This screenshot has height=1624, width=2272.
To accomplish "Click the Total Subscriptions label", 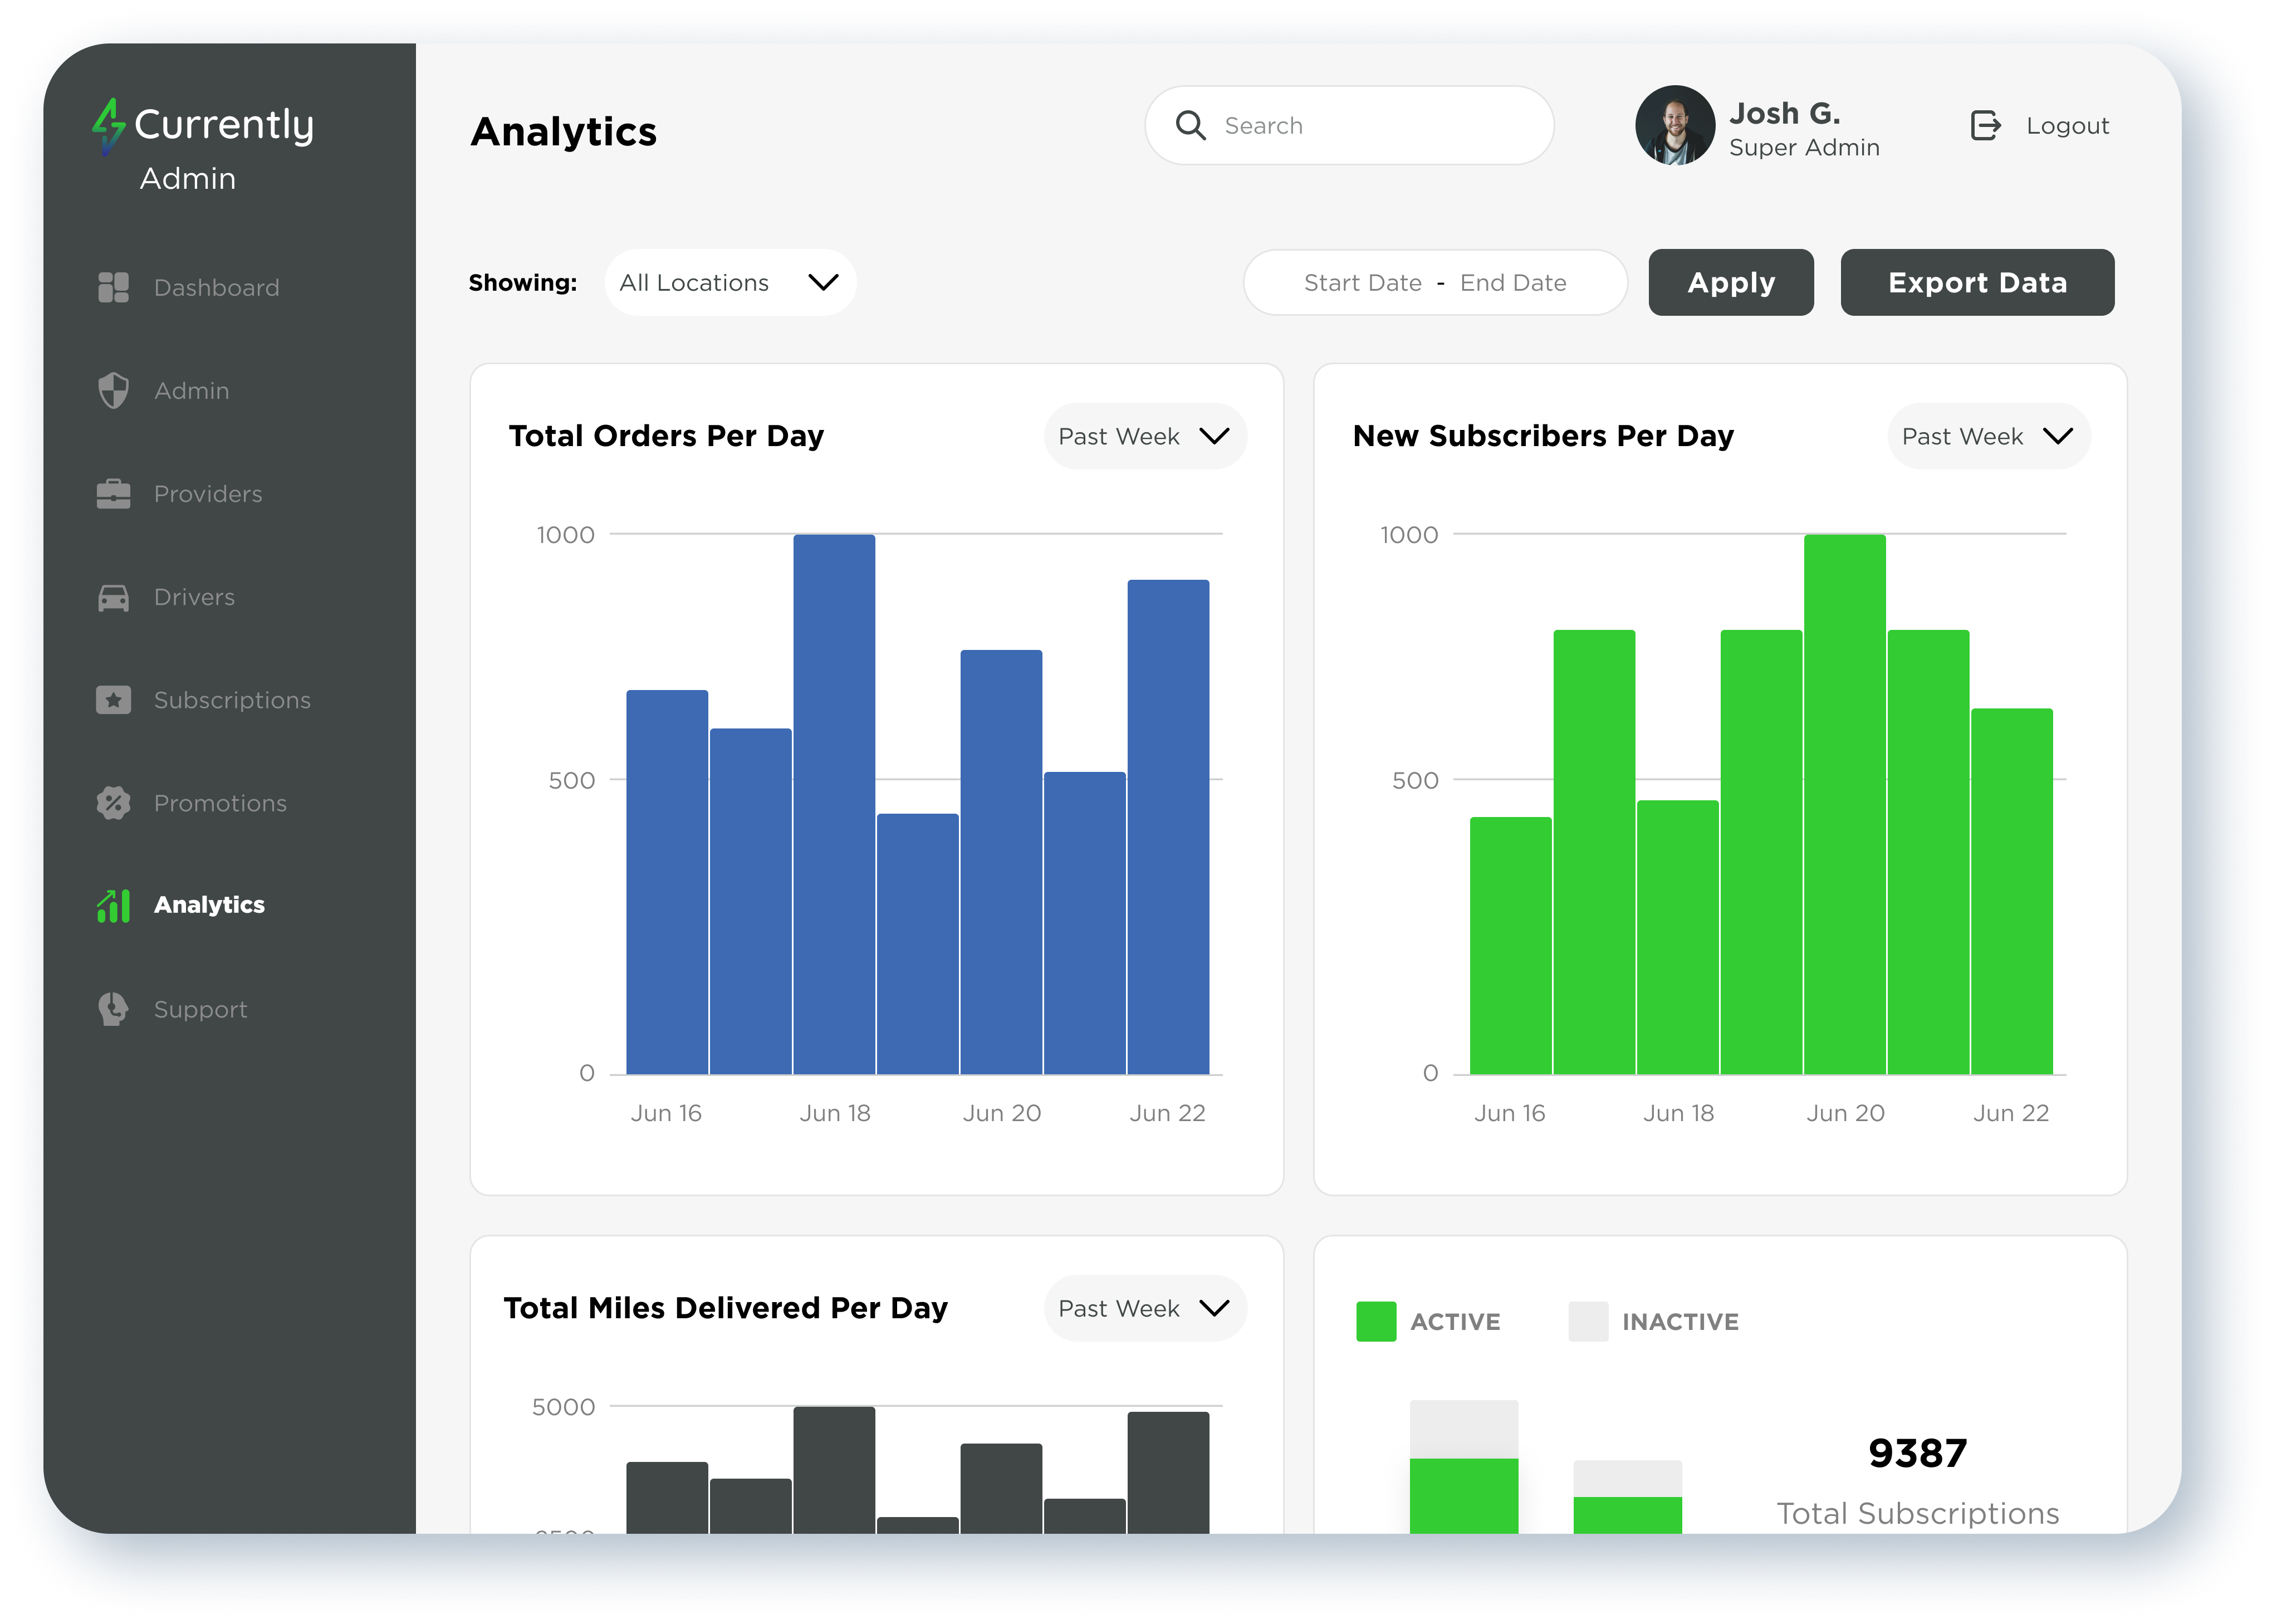I will tap(1917, 1513).
